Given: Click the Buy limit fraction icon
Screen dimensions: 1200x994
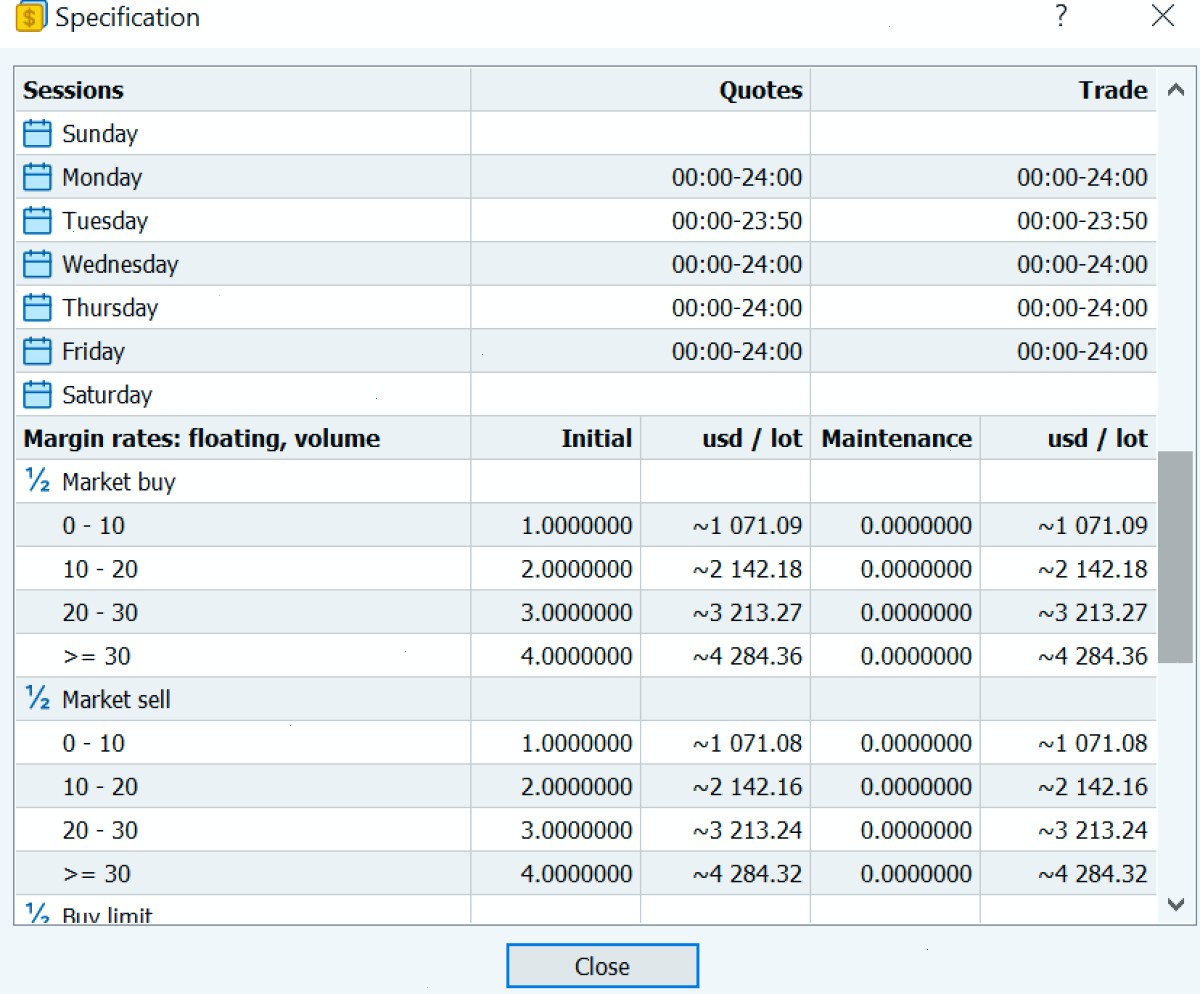Looking at the screenshot, I should pyautogui.click(x=37, y=913).
